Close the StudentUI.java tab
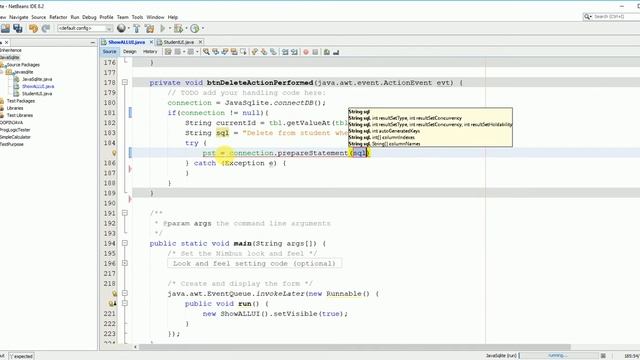640x360 pixels. (x=200, y=42)
